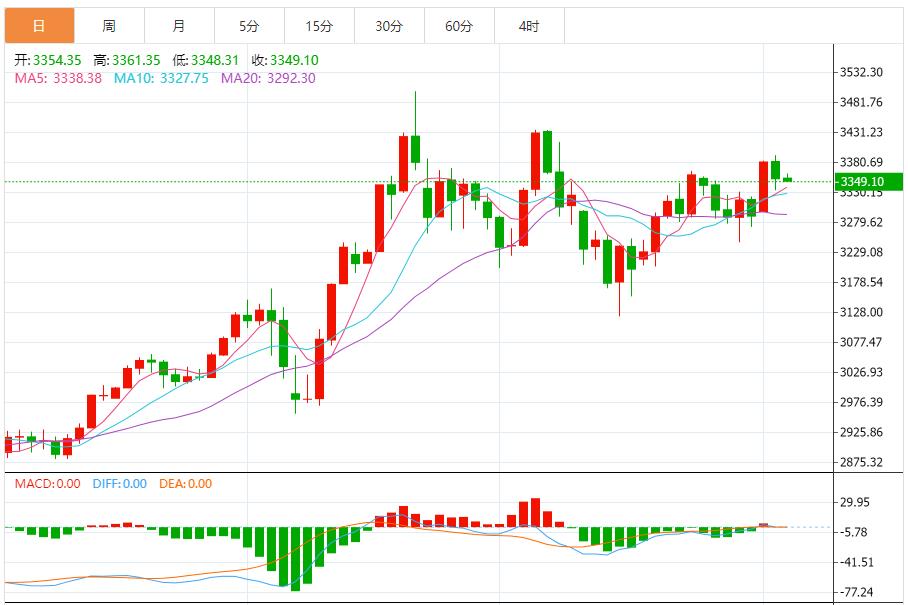Image resolution: width=908 pixels, height=605 pixels.
Task: Click the MACD:0.00 label
Action: (x=47, y=484)
